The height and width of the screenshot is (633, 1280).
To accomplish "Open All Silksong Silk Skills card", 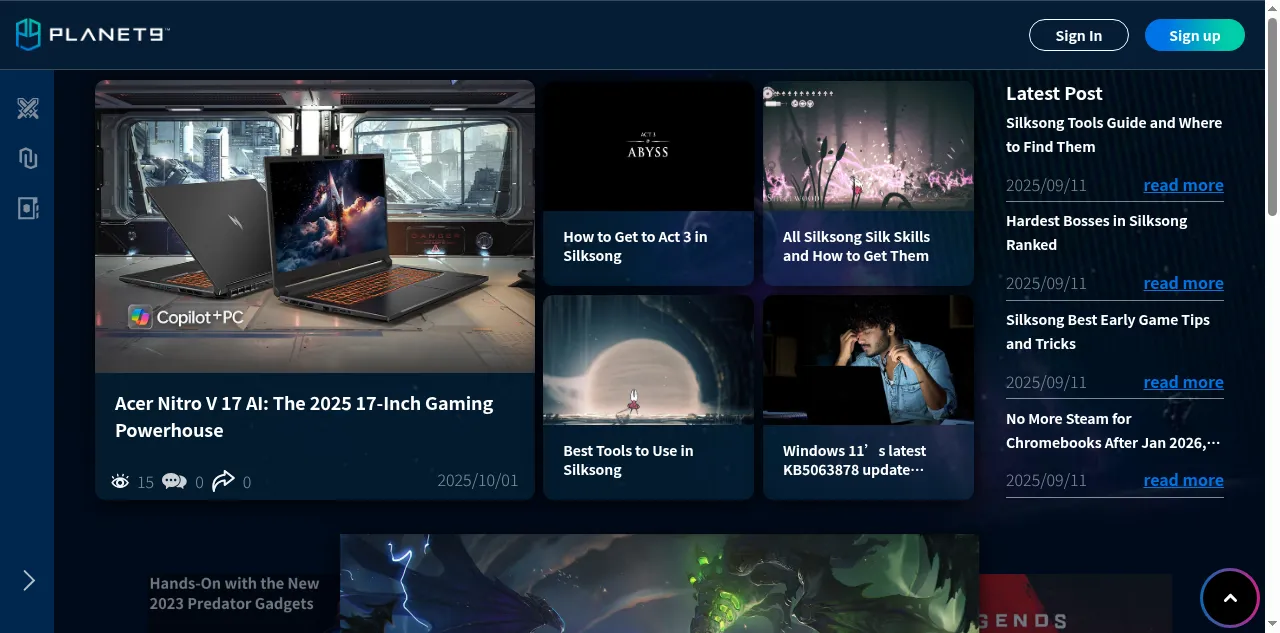I will [868, 183].
